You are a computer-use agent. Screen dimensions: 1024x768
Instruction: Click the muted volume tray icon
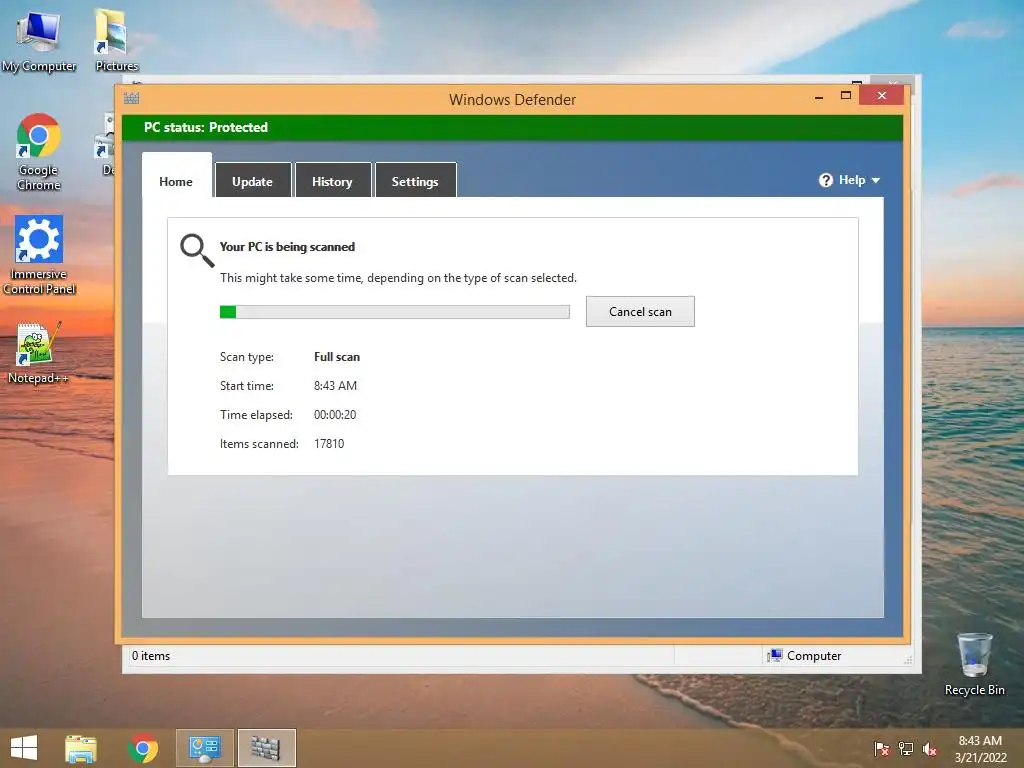[x=930, y=749]
